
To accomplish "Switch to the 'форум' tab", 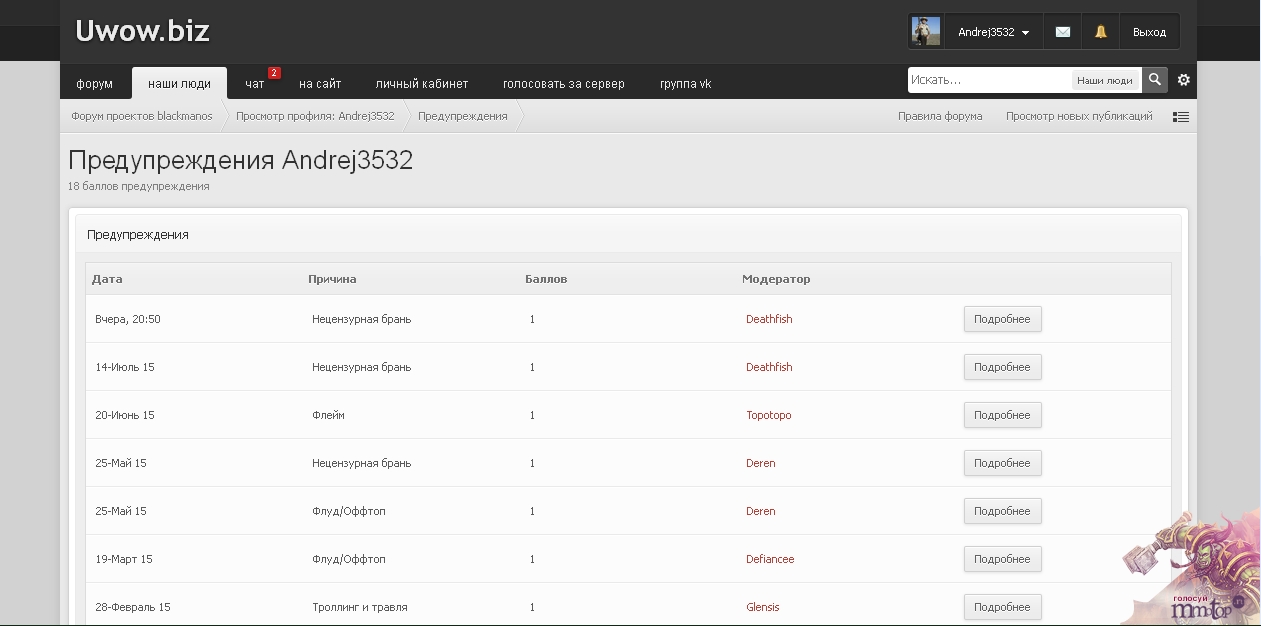I will (x=95, y=84).
